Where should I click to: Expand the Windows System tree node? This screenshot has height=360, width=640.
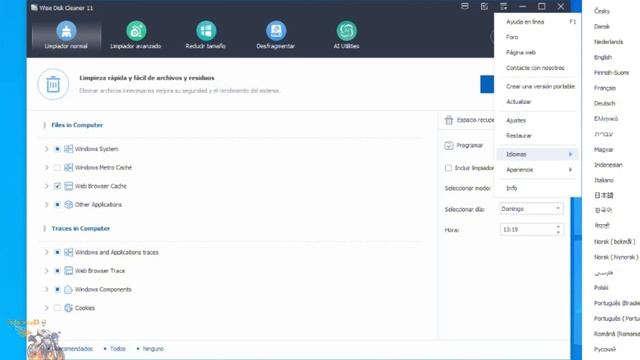click(x=46, y=149)
